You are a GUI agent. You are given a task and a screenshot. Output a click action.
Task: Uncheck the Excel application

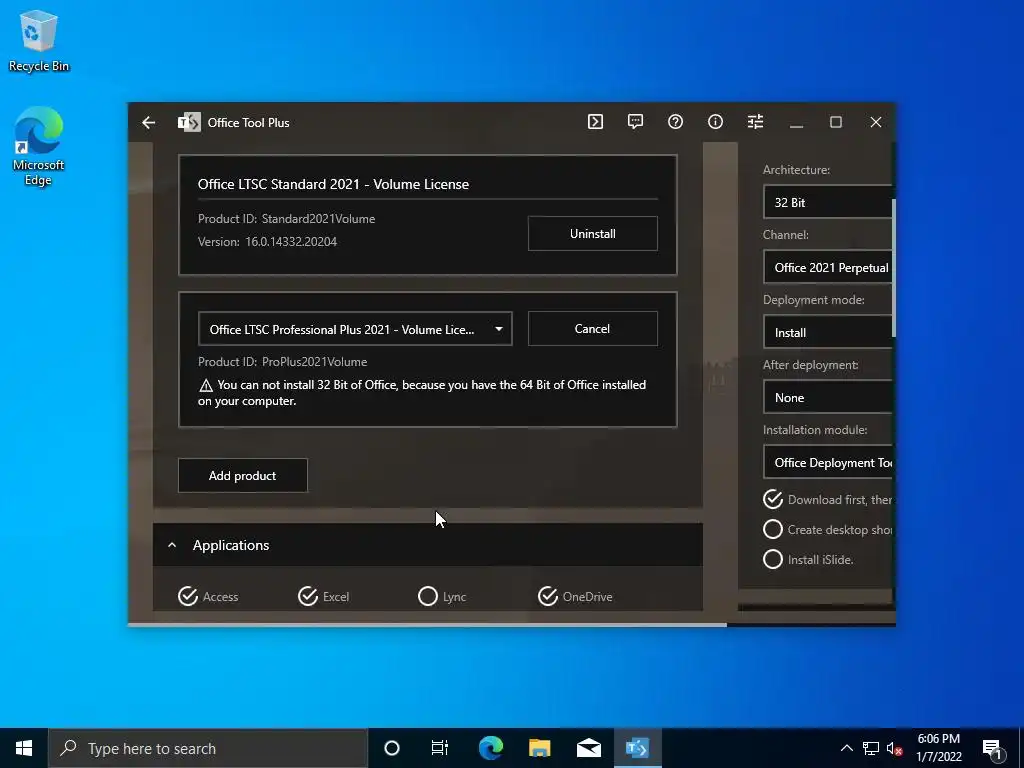click(x=308, y=596)
